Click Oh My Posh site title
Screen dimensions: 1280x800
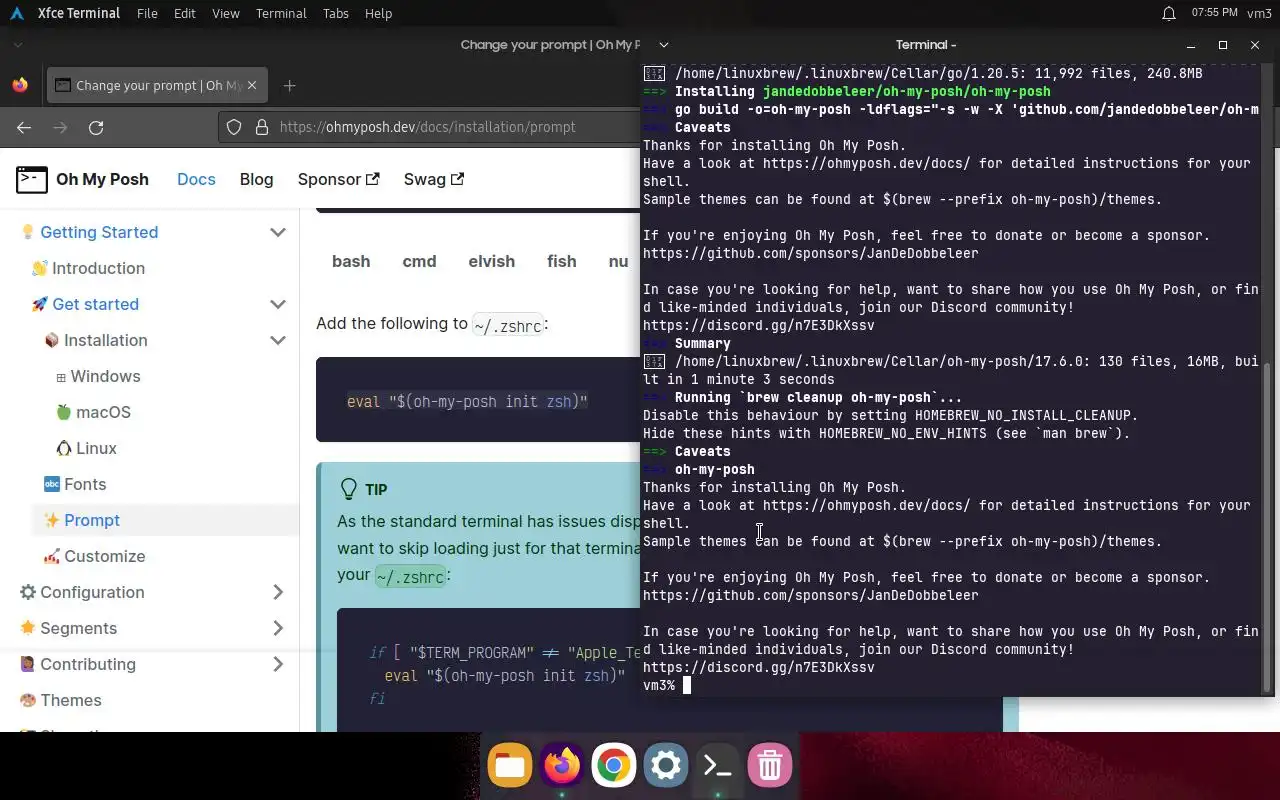102,179
